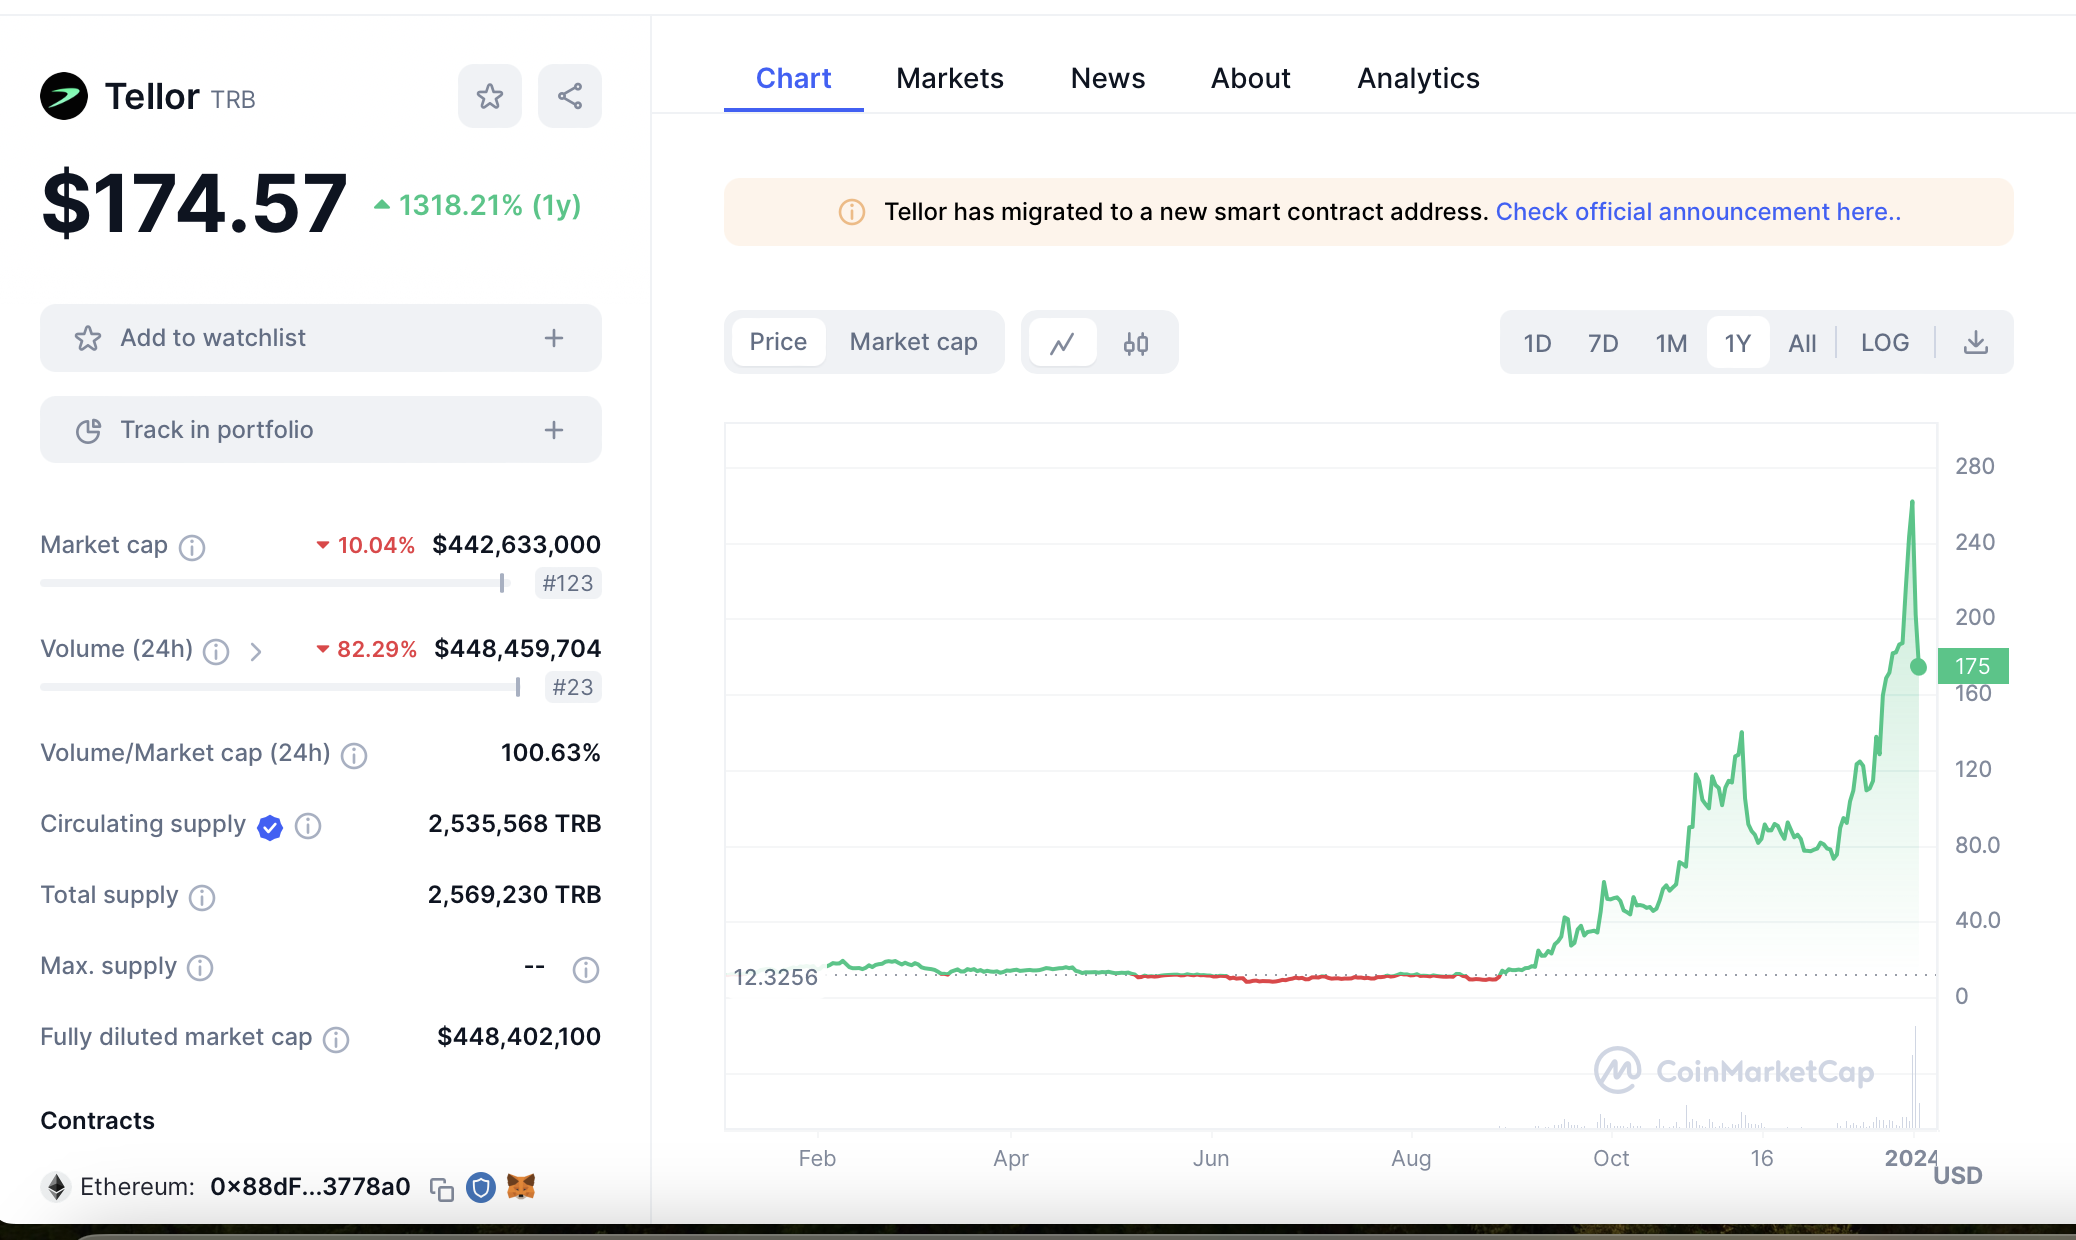
Task: Click the MetaMask fox icon
Action: click(x=521, y=1187)
